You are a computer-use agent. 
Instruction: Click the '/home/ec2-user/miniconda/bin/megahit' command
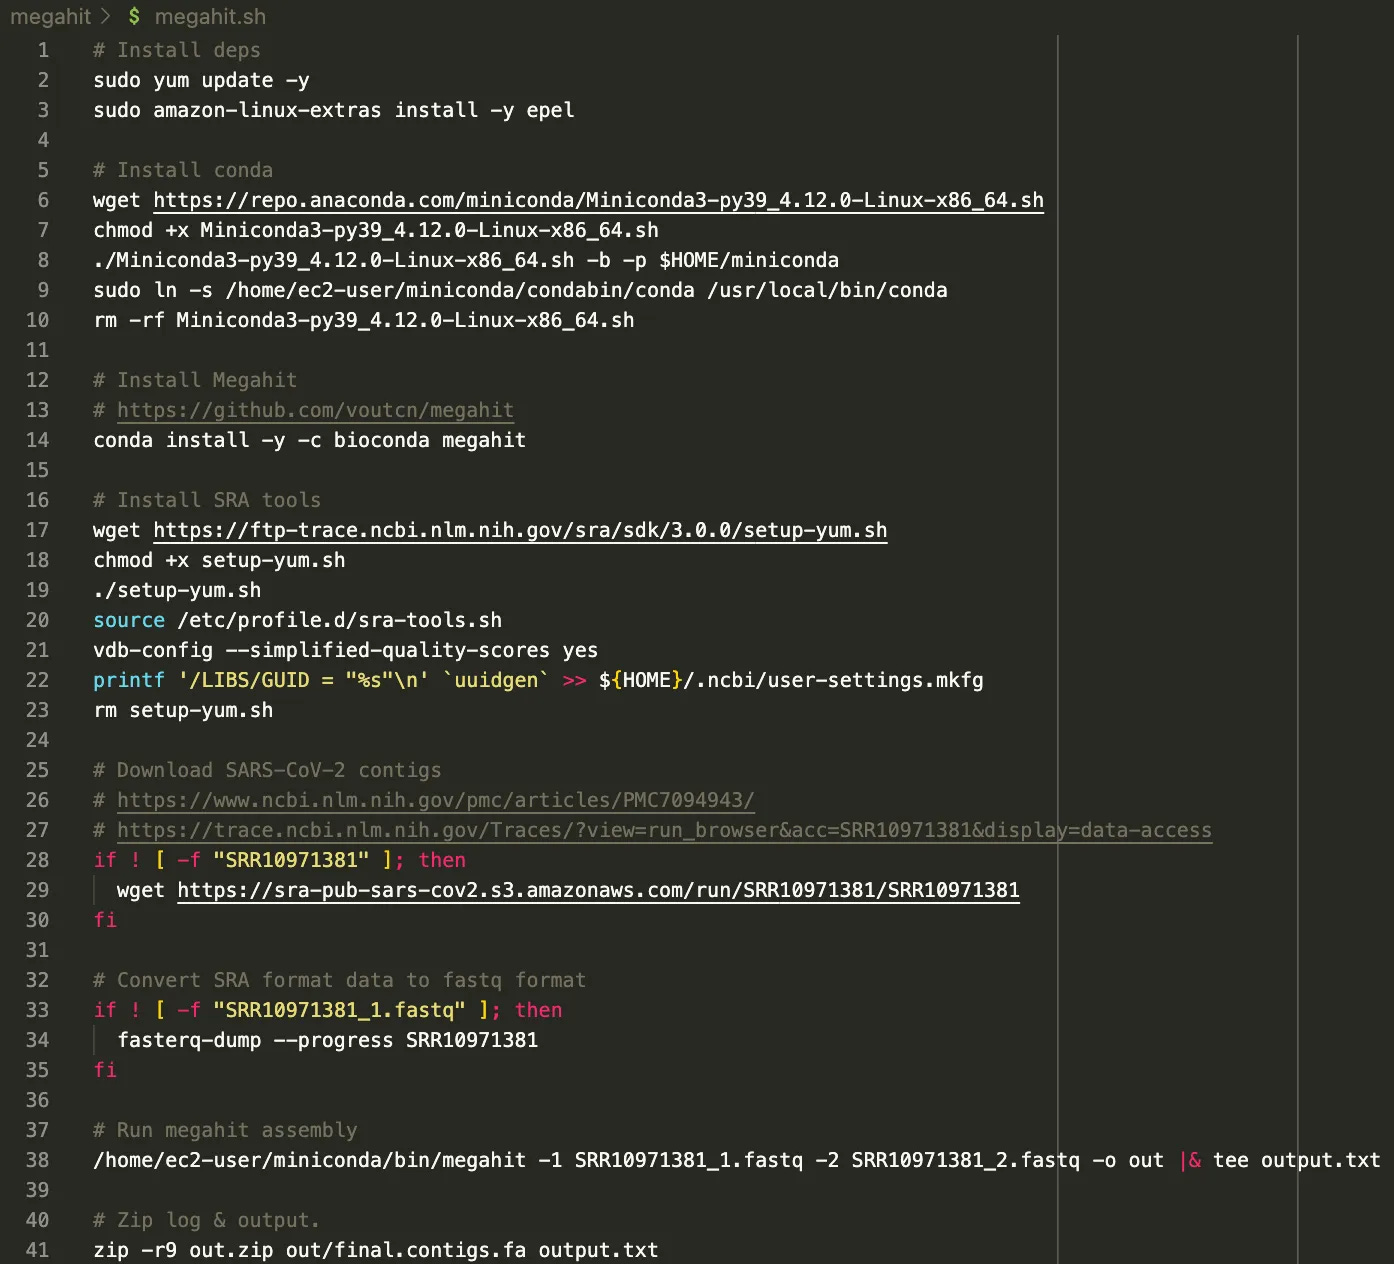click(309, 1160)
